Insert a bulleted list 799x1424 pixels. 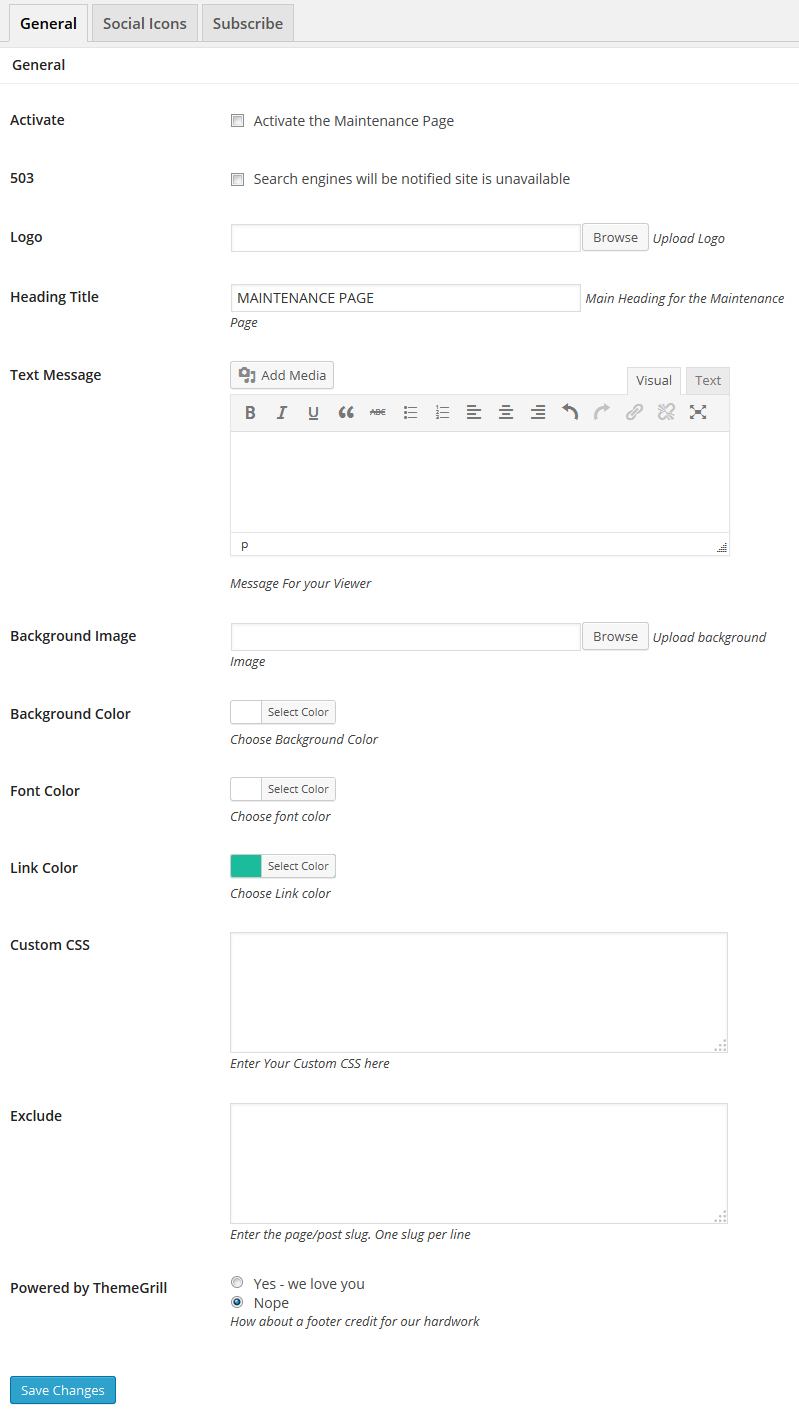click(x=410, y=412)
